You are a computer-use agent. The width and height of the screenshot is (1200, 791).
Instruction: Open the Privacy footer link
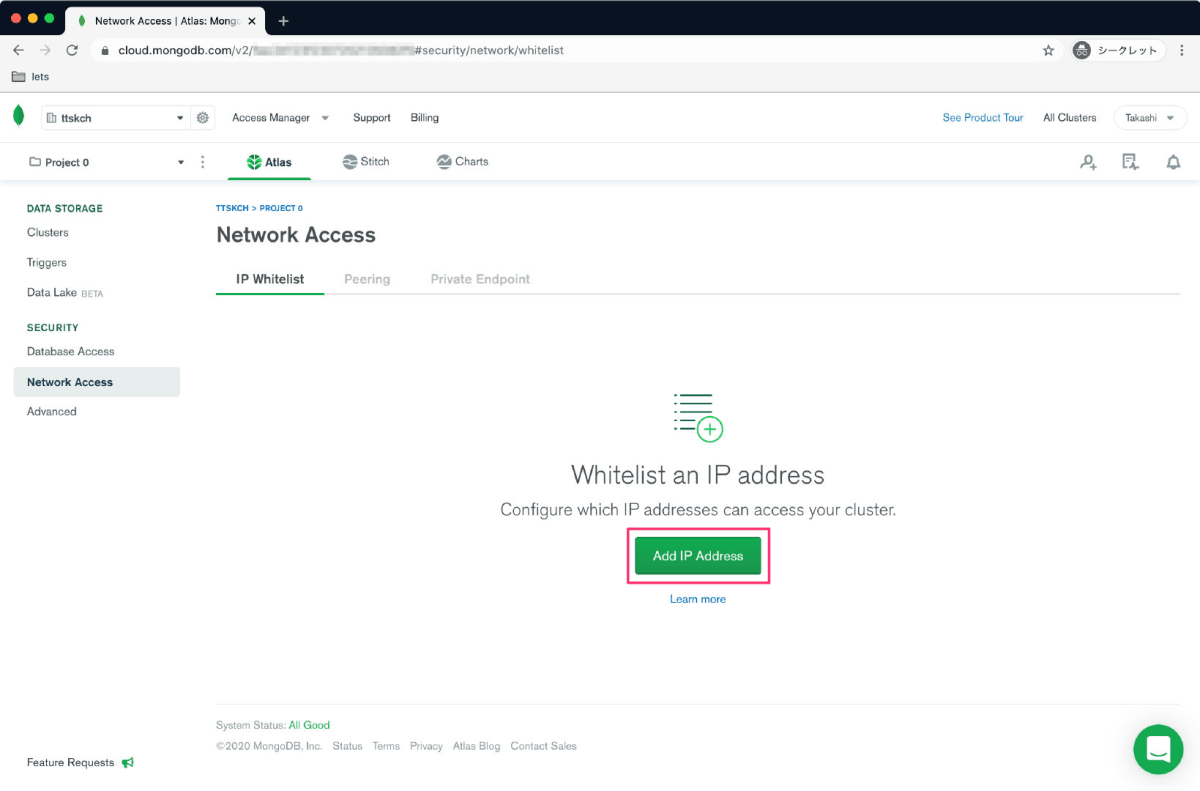coord(426,746)
